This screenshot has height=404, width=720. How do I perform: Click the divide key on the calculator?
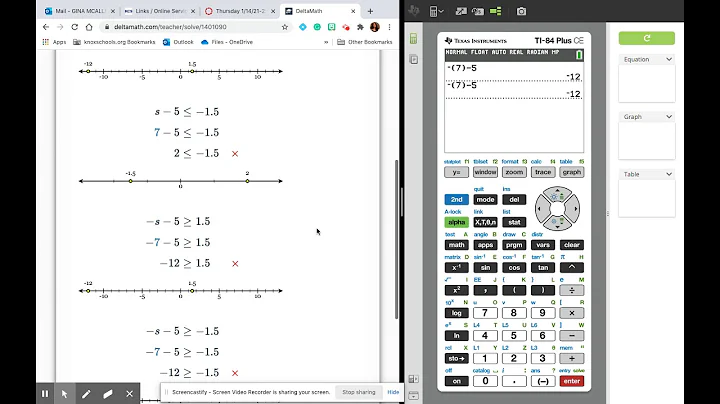pyautogui.click(x=572, y=290)
